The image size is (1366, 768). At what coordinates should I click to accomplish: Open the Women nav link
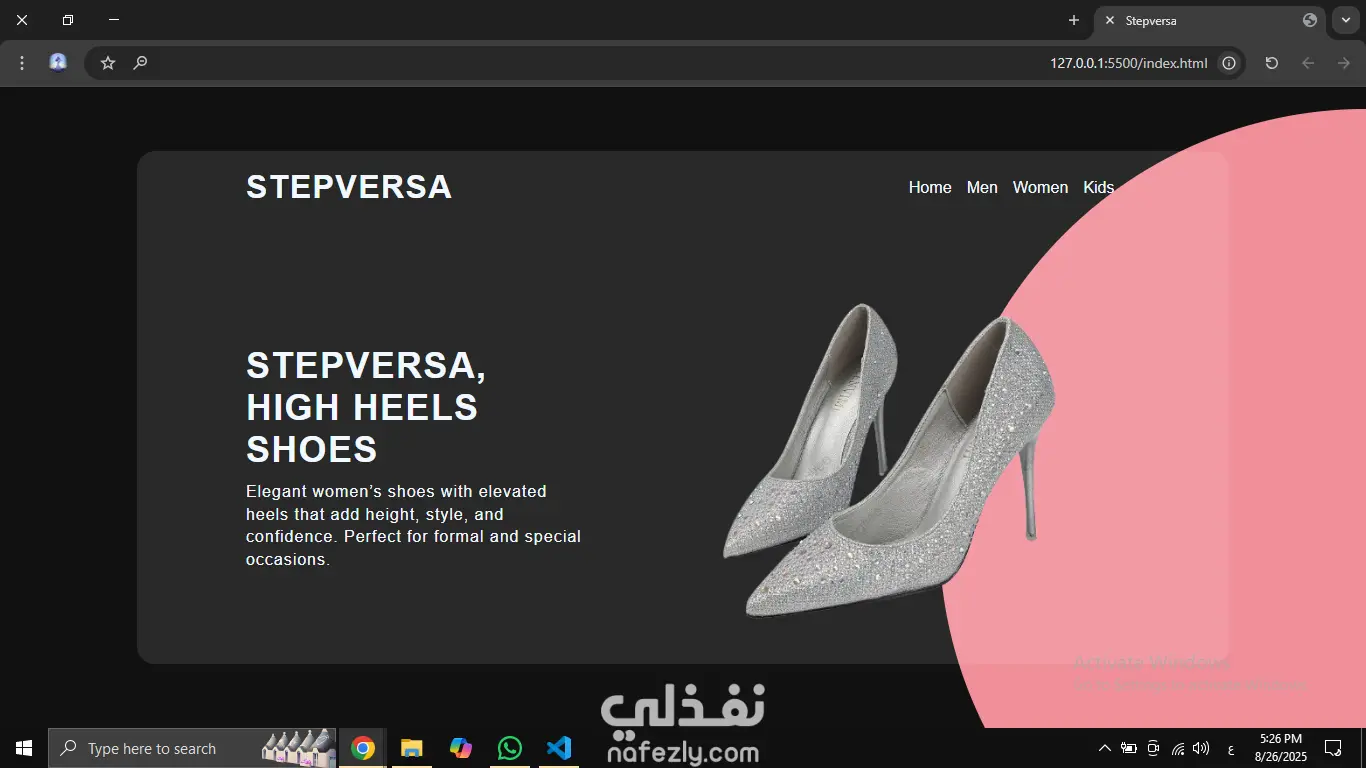tap(1040, 187)
